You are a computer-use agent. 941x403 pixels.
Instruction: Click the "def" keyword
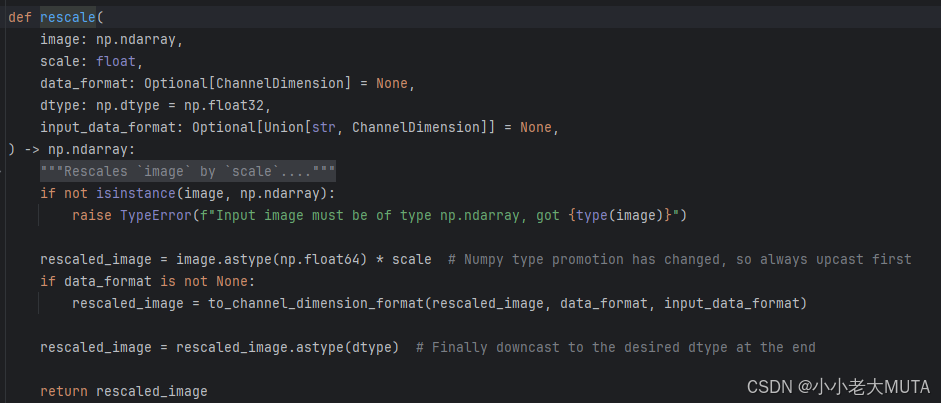pos(20,17)
